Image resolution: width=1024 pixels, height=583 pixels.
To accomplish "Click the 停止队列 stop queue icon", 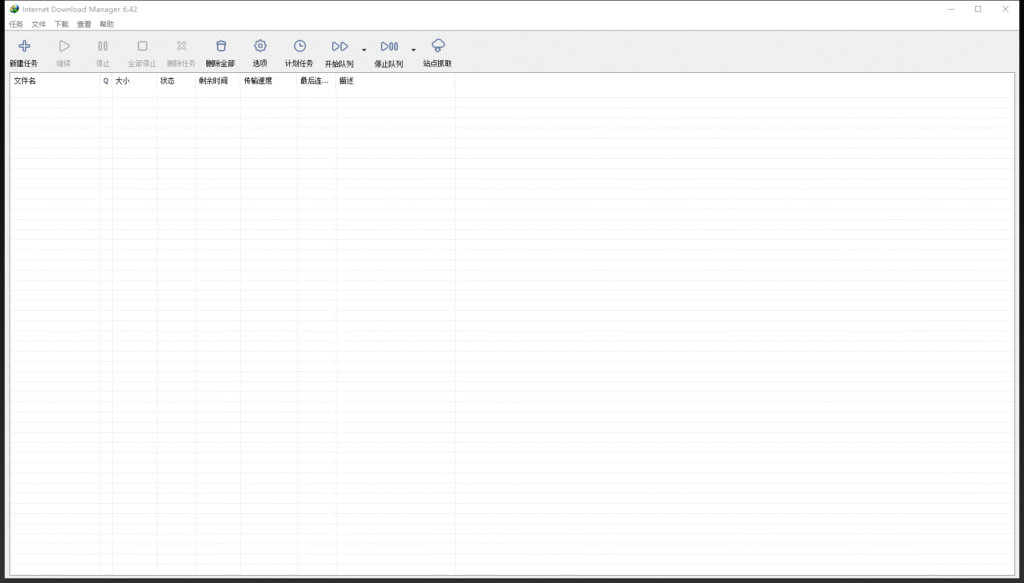I will point(389,46).
